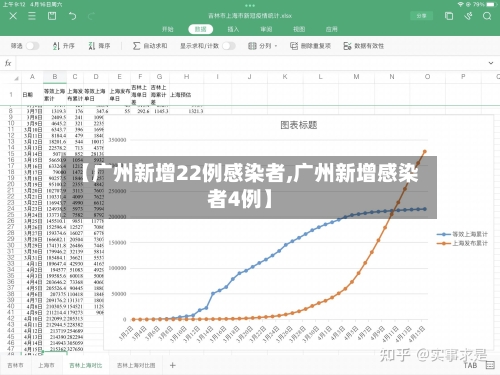Select the 350000 chart axis label
This screenshot has width=500, height=375.
117,140
